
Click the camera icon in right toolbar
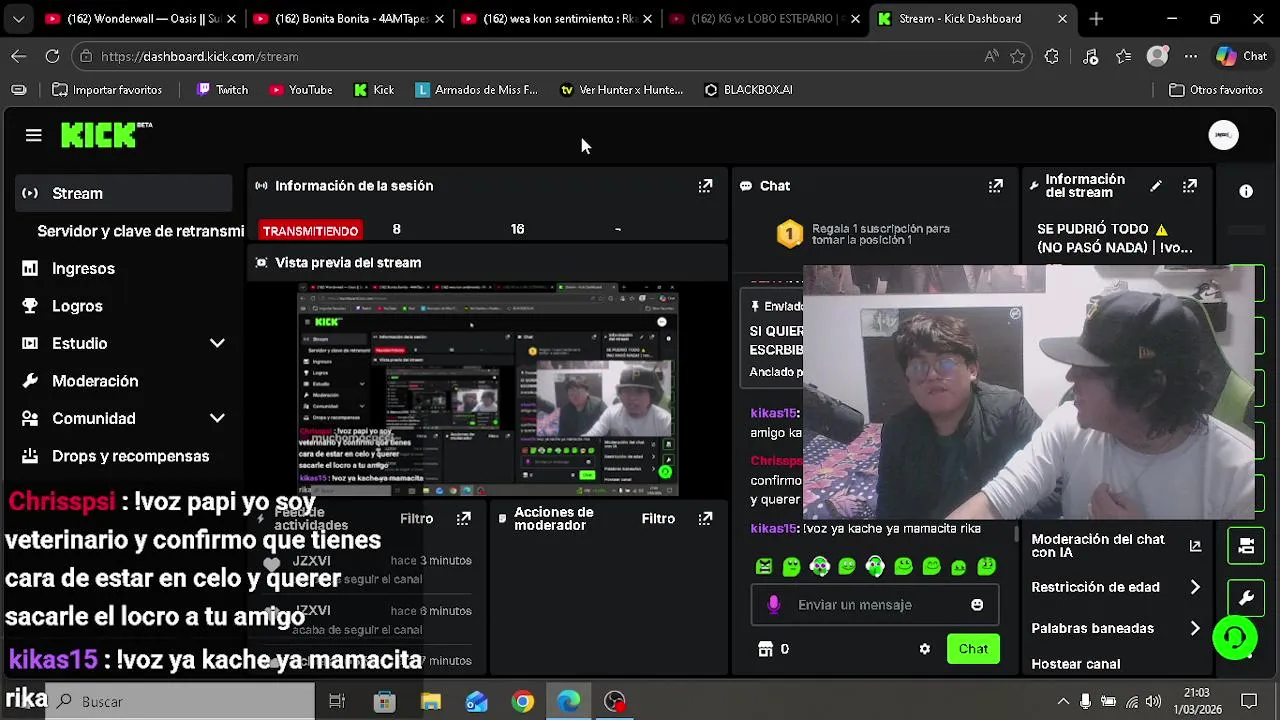[x=1246, y=546]
